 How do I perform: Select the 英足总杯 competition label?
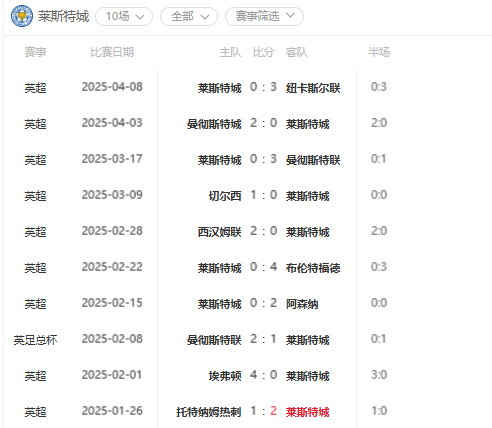(35, 340)
